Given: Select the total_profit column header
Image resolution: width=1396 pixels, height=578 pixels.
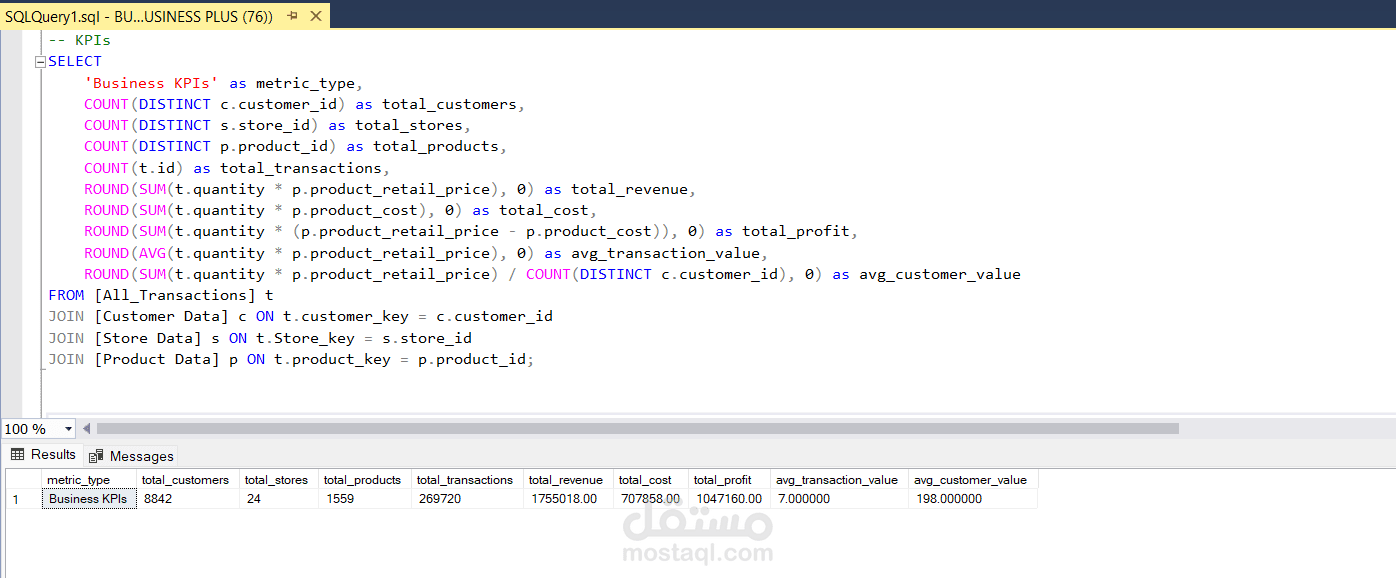Looking at the screenshot, I should tap(729, 480).
